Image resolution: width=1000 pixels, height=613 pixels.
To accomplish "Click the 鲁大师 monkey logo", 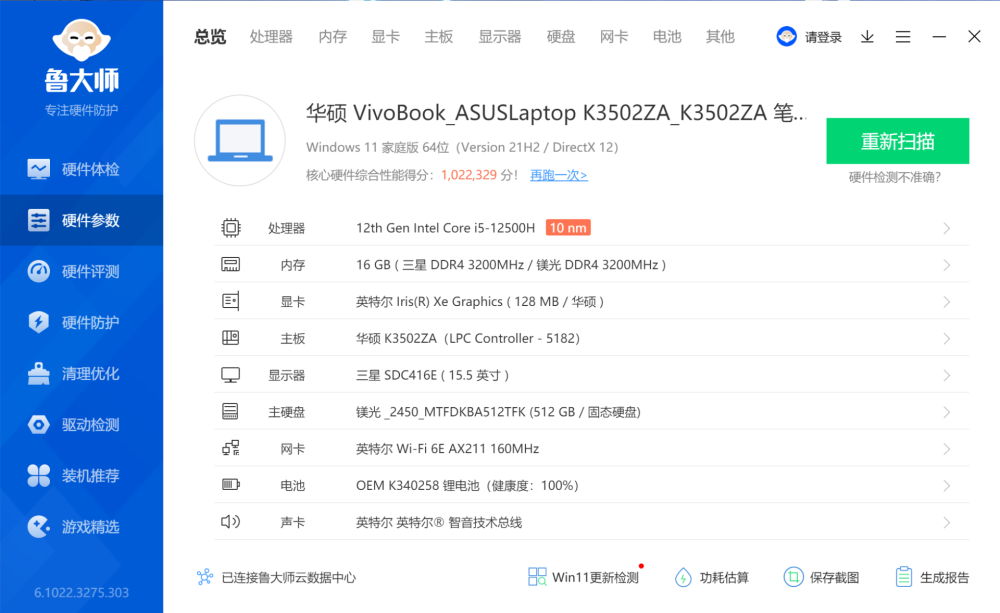I will (x=82, y=40).
